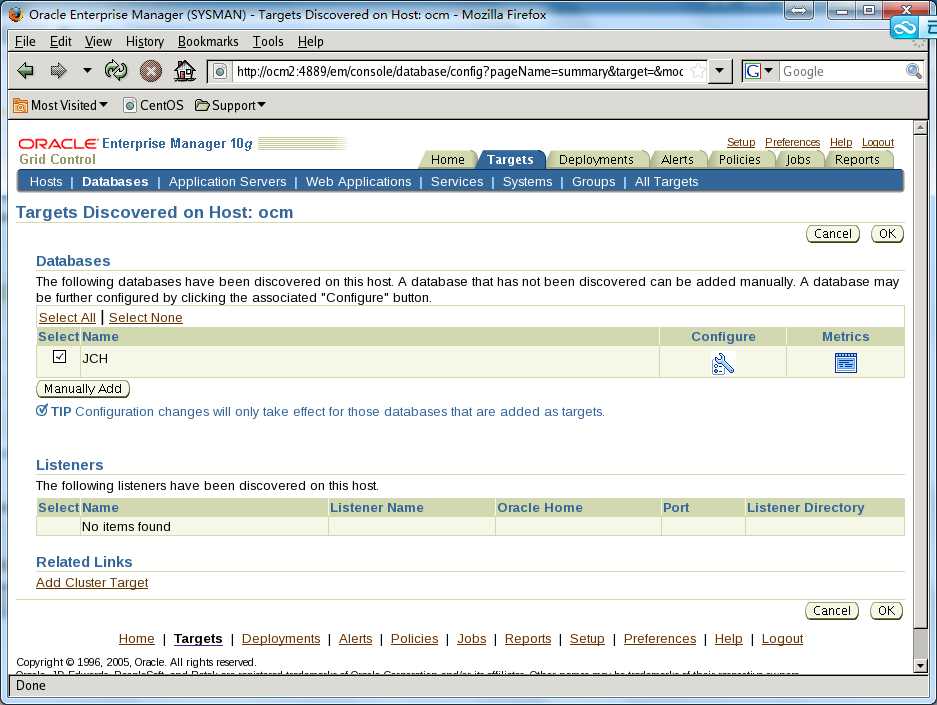
Task: Open the Groups subtab
Action: (x=593, y=182)
